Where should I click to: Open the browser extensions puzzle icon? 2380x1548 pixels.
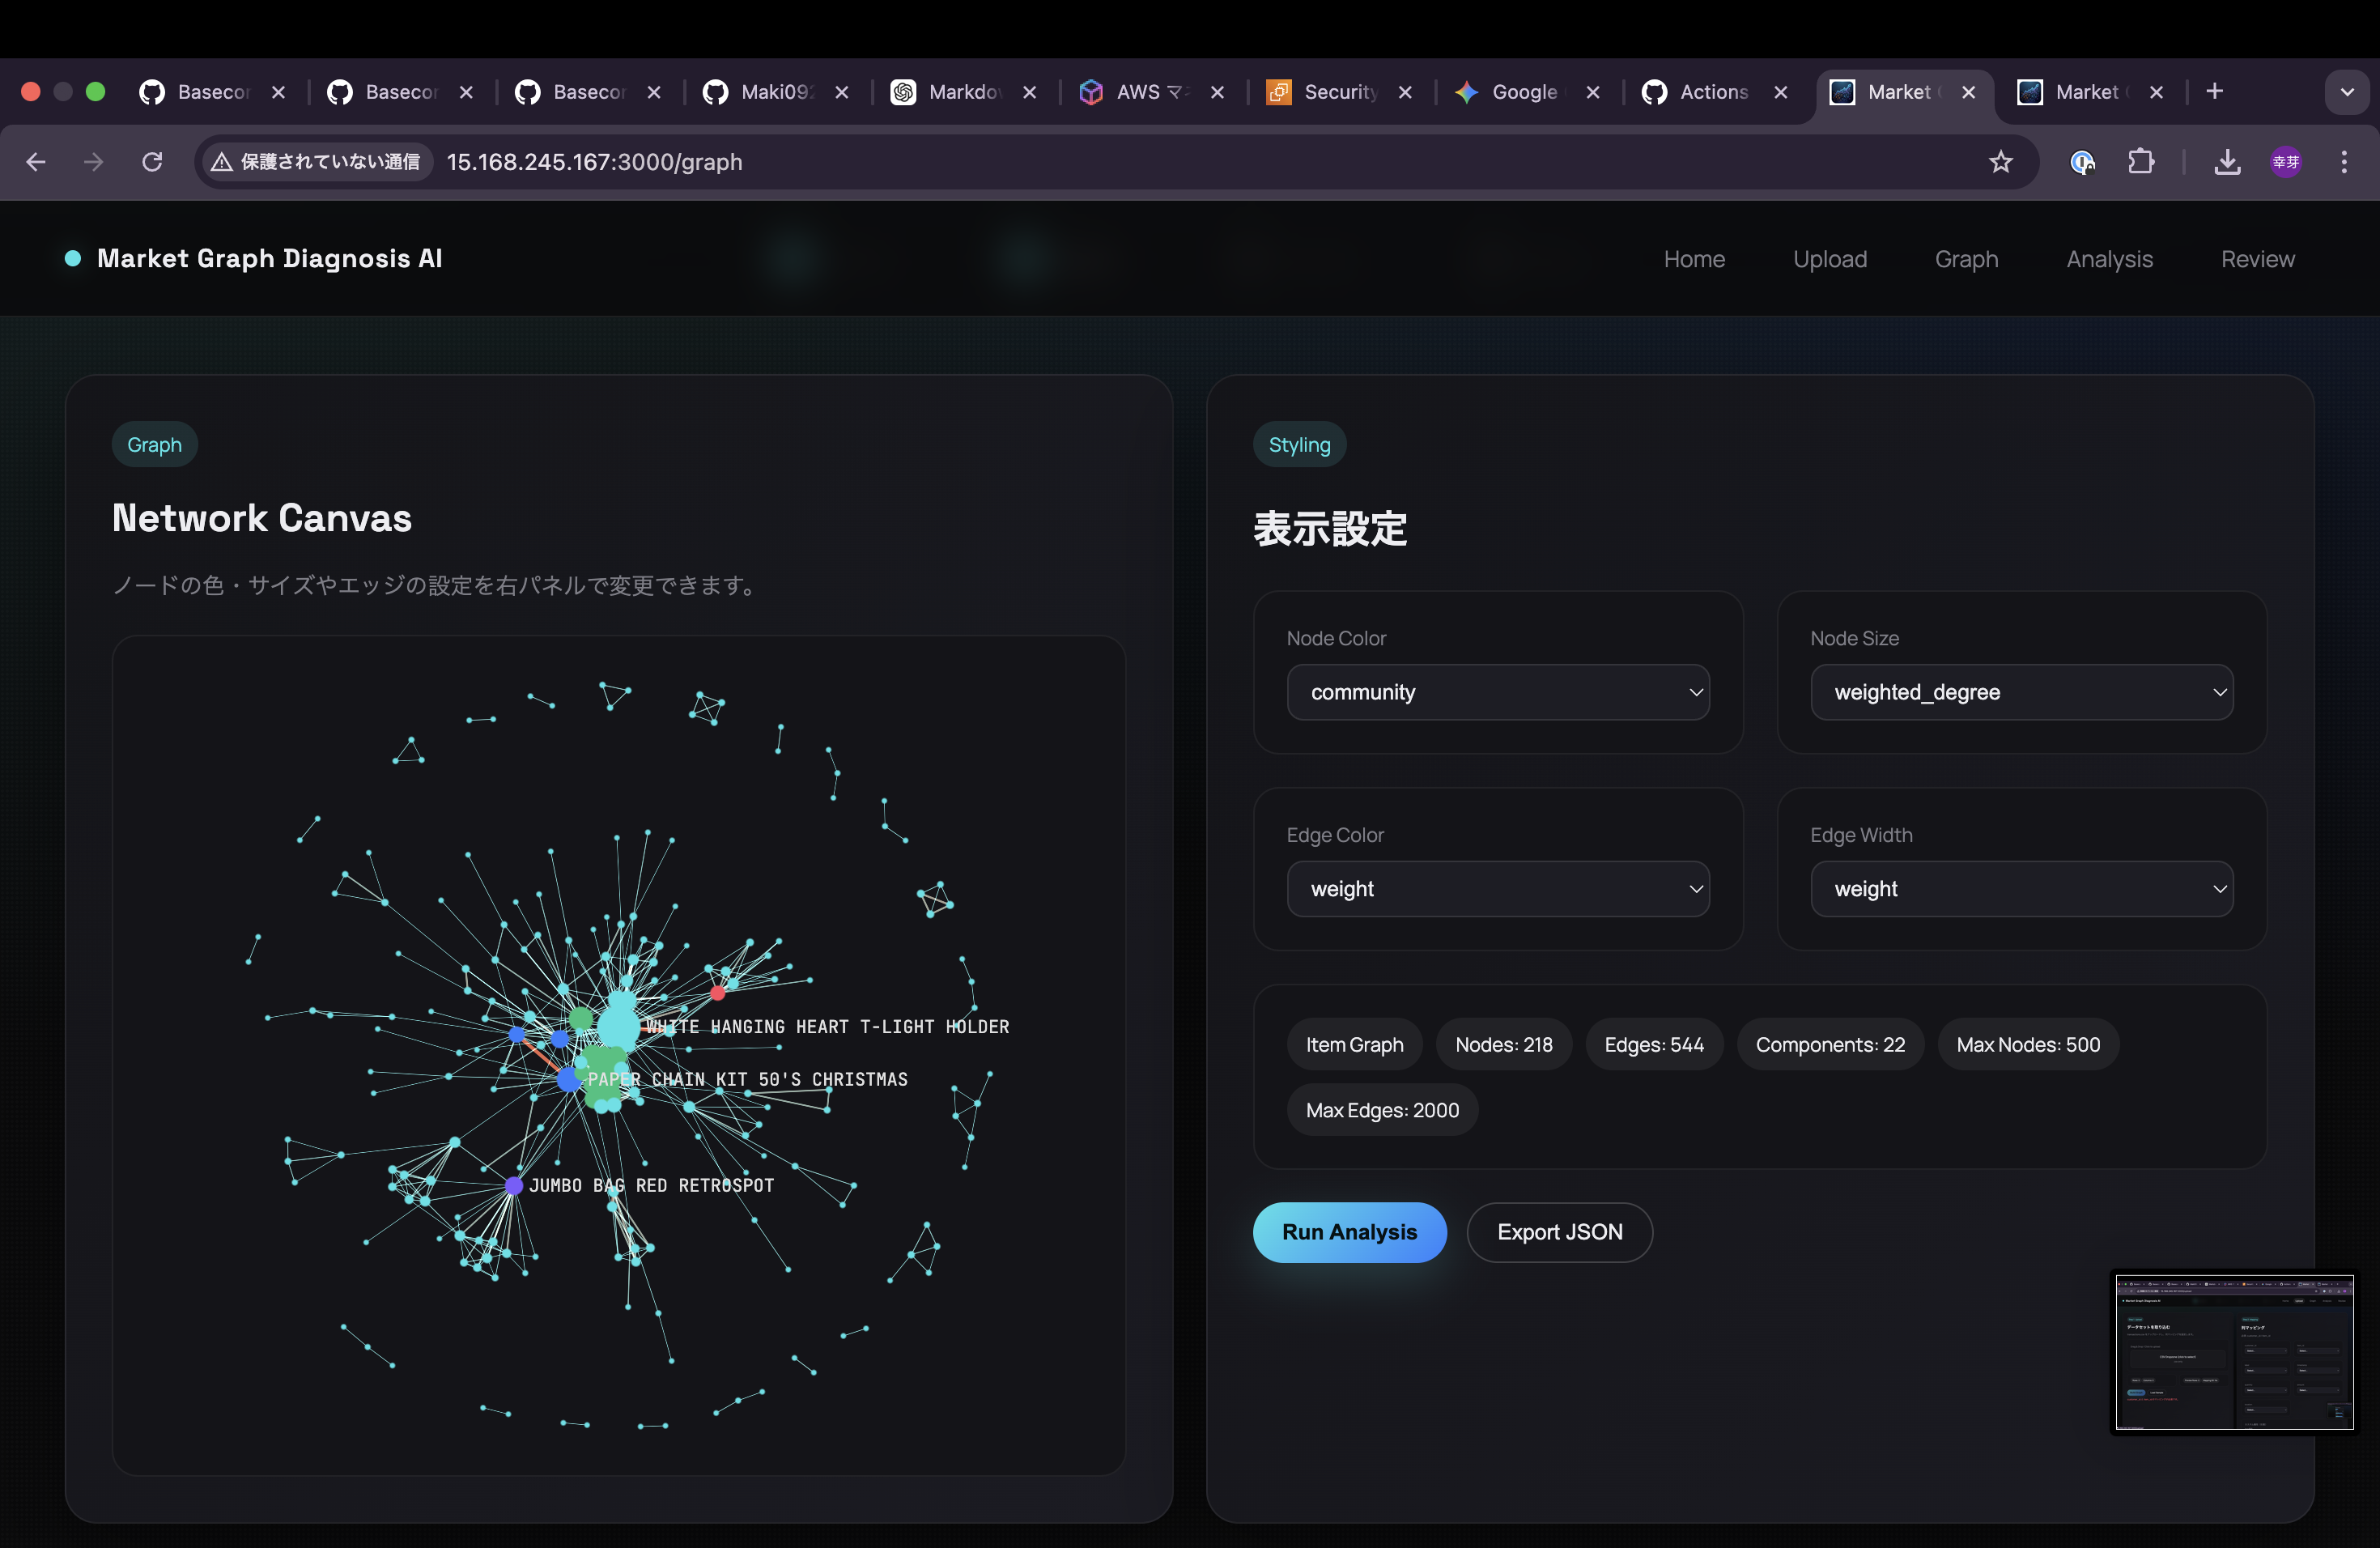point(2141,162)
